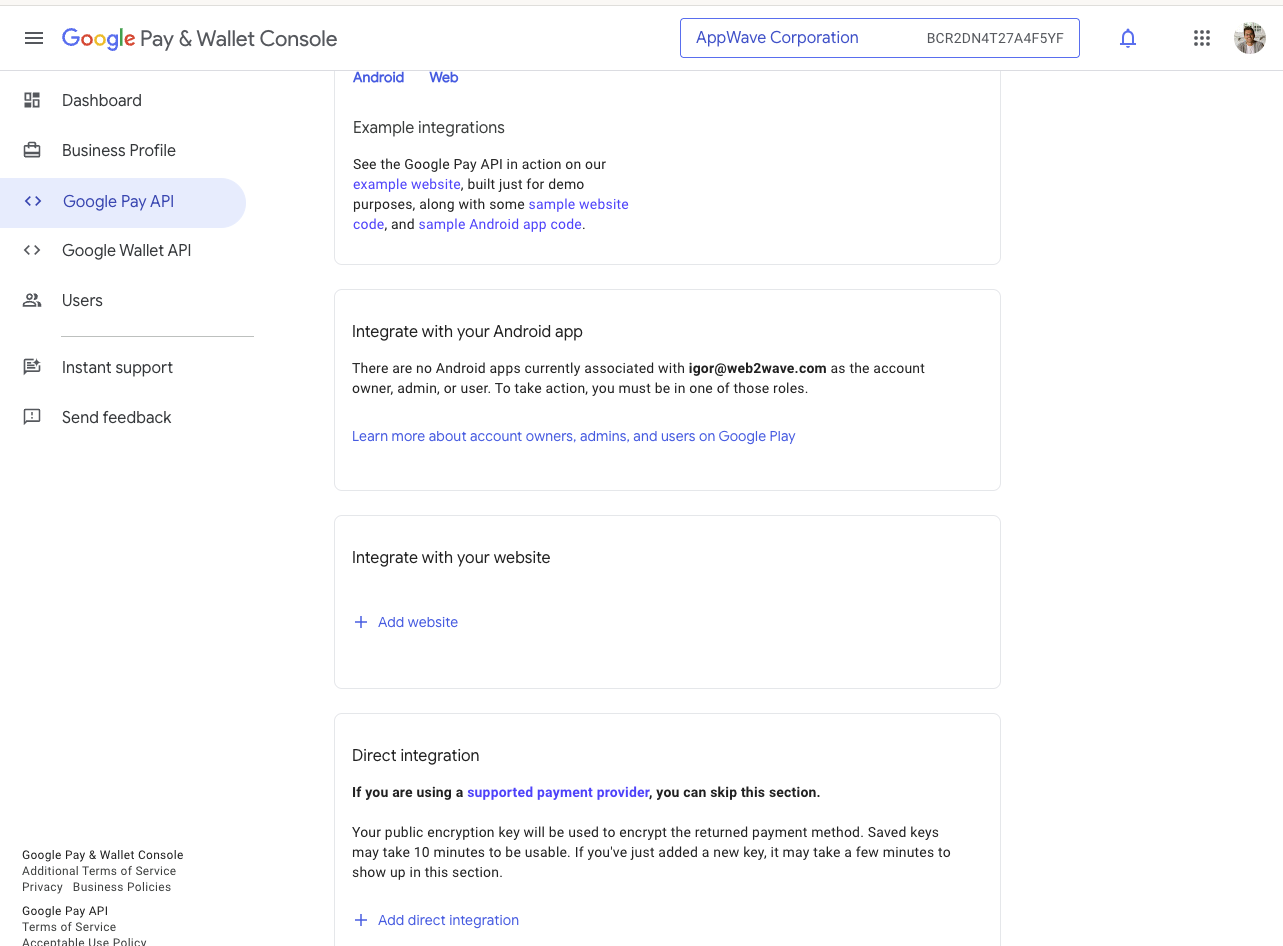Click the plus icon beside Add direct integration
1283x946 pixels.
point(361,920)
